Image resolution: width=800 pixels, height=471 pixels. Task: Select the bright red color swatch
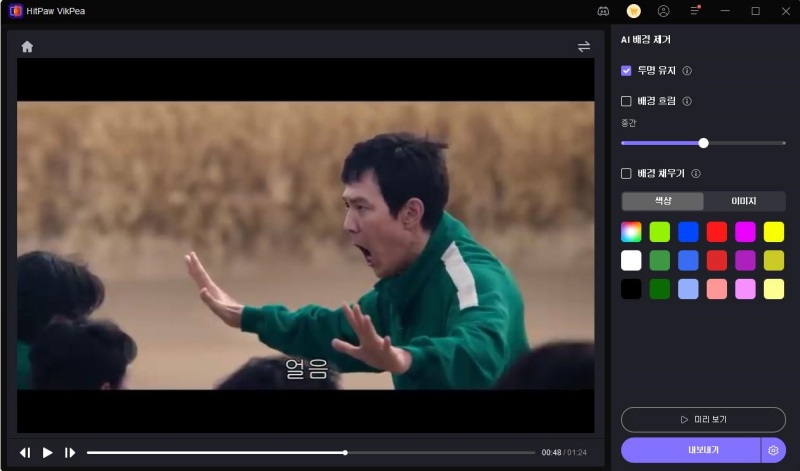717,232
